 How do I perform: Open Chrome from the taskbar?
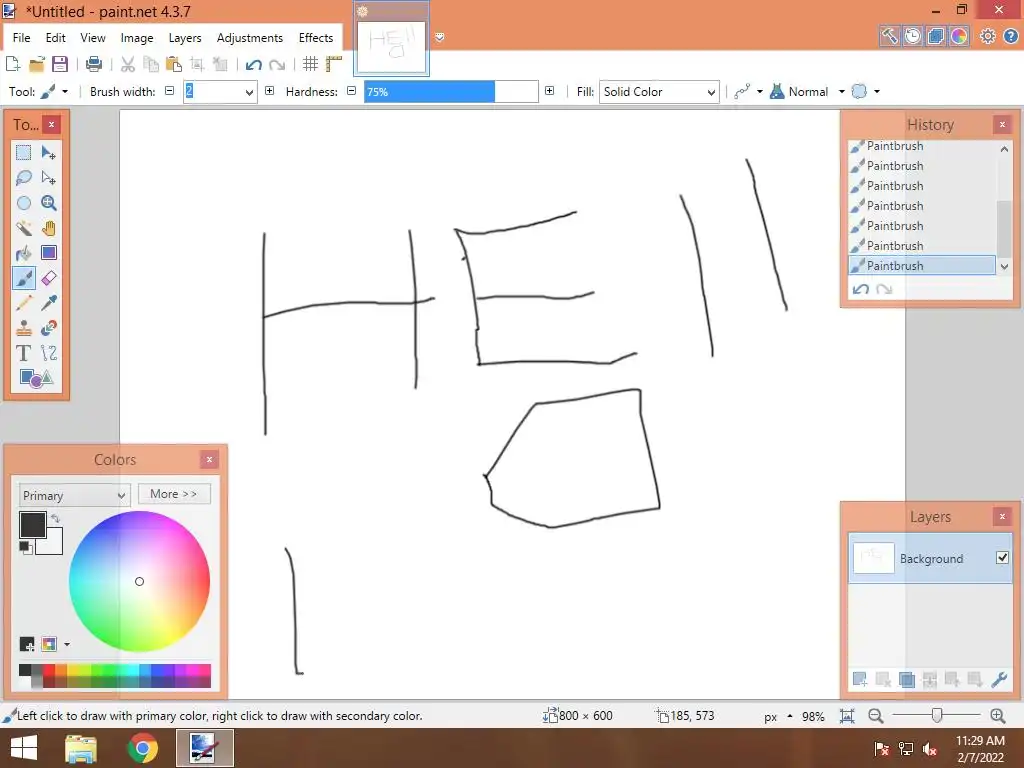pos(142,748)
